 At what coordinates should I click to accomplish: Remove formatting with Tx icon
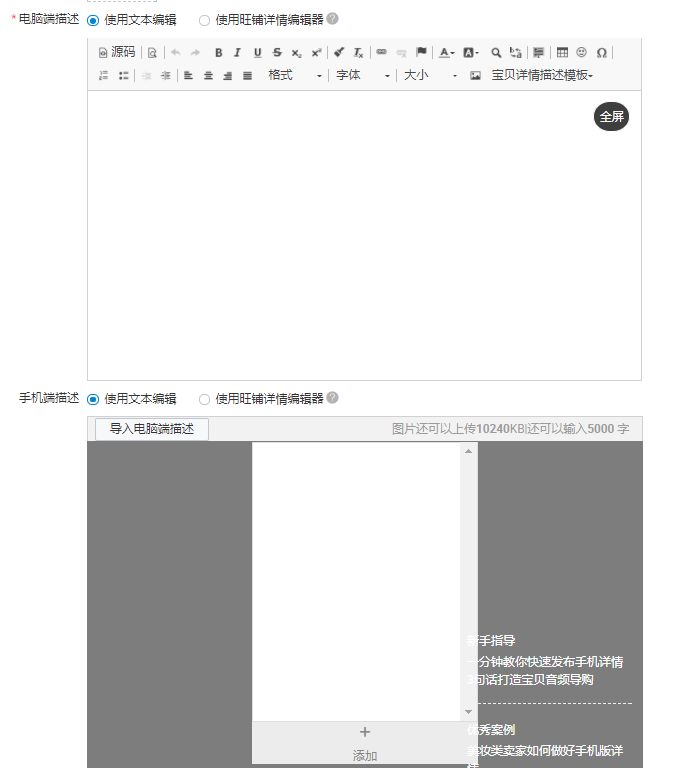(358, 52)
